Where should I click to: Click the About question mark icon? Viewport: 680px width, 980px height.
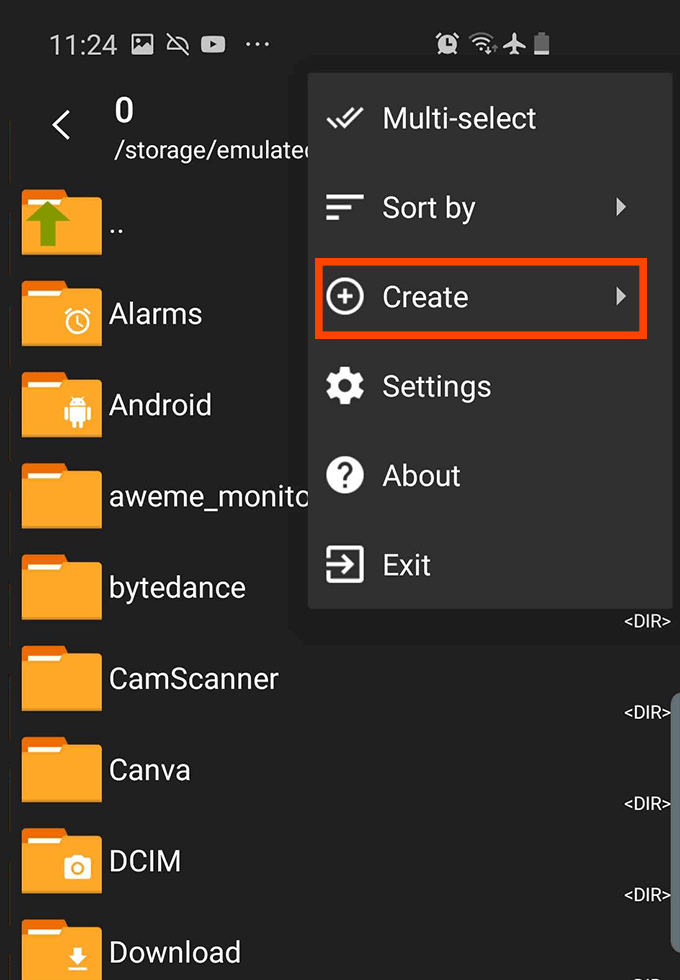(344, 475)
